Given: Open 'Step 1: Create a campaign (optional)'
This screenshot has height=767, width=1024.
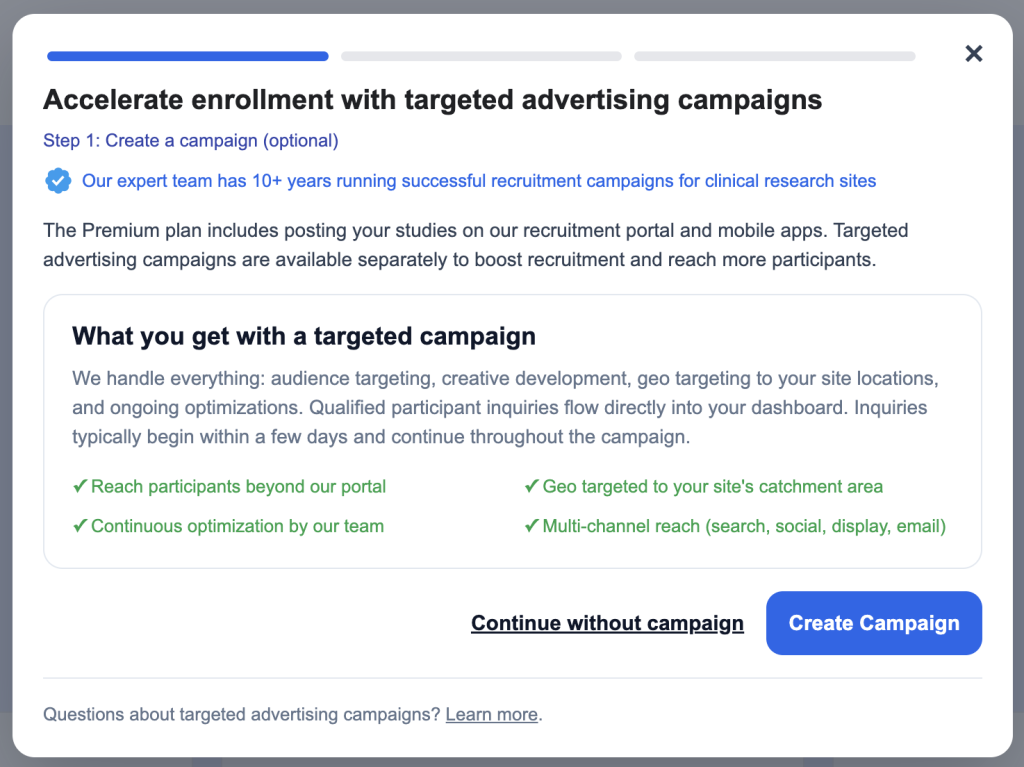Looking at the screenshot, I should click(190, 140).
